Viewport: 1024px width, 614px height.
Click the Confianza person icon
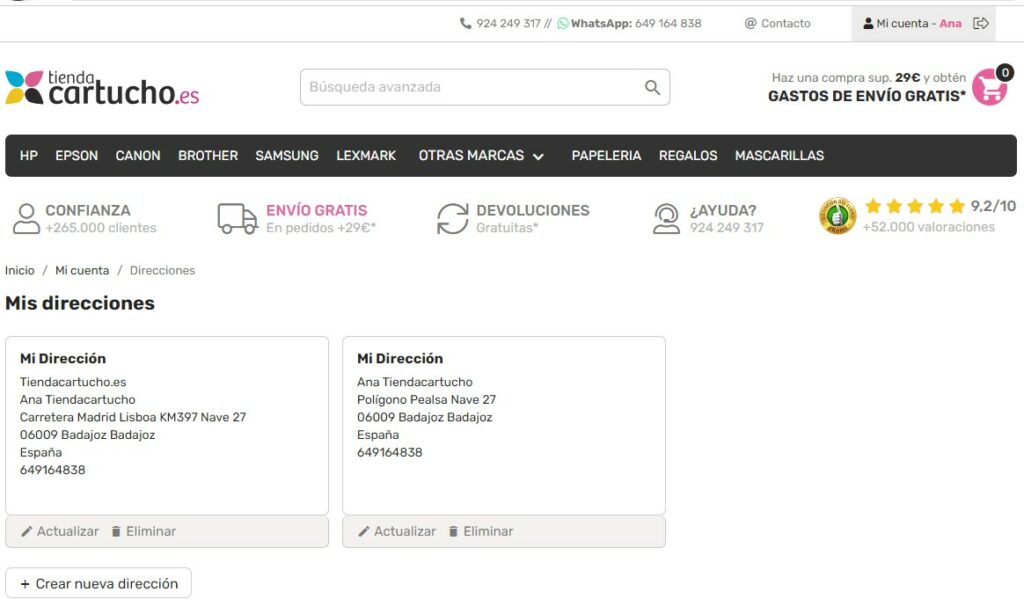click(26, 218)
